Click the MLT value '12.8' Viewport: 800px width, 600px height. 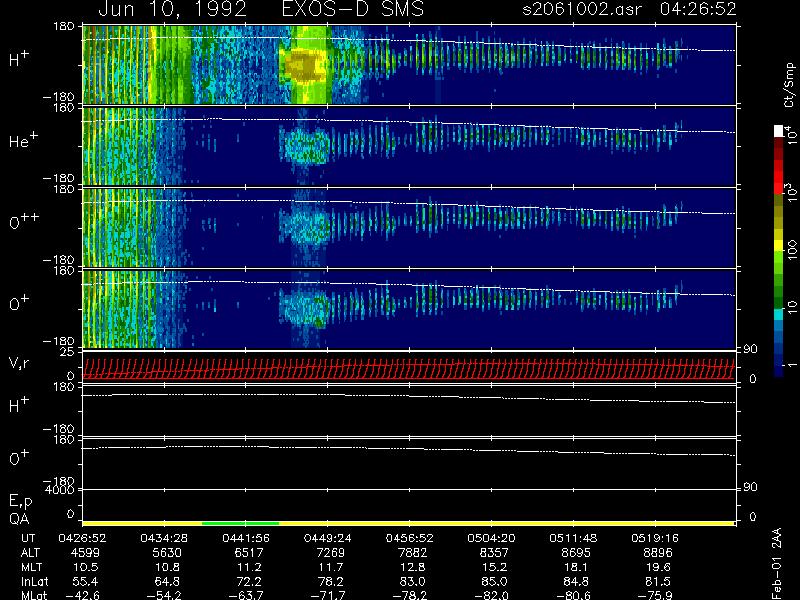413,567
